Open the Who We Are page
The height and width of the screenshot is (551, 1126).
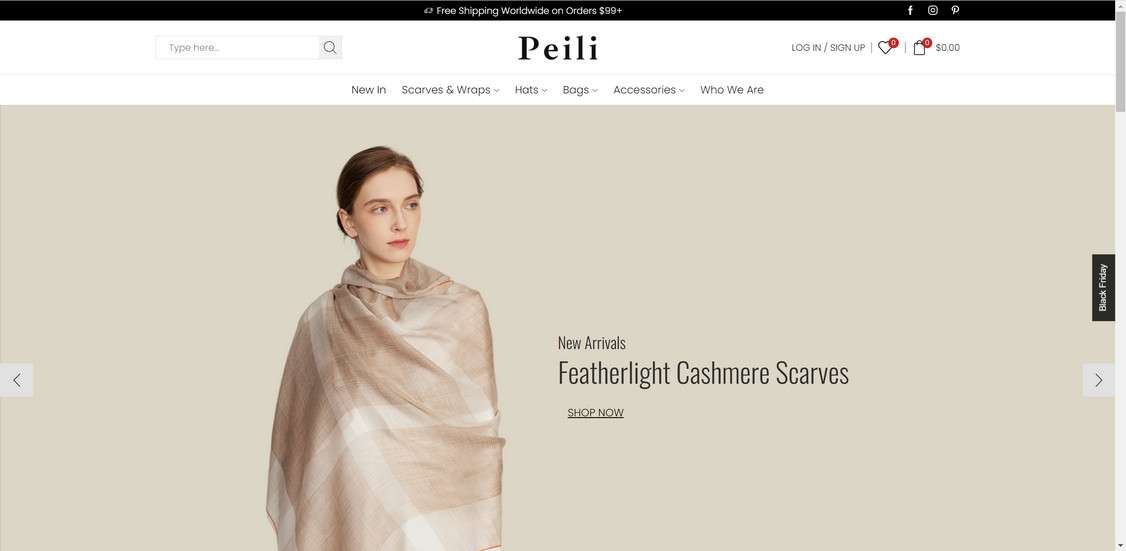(732, 90)
